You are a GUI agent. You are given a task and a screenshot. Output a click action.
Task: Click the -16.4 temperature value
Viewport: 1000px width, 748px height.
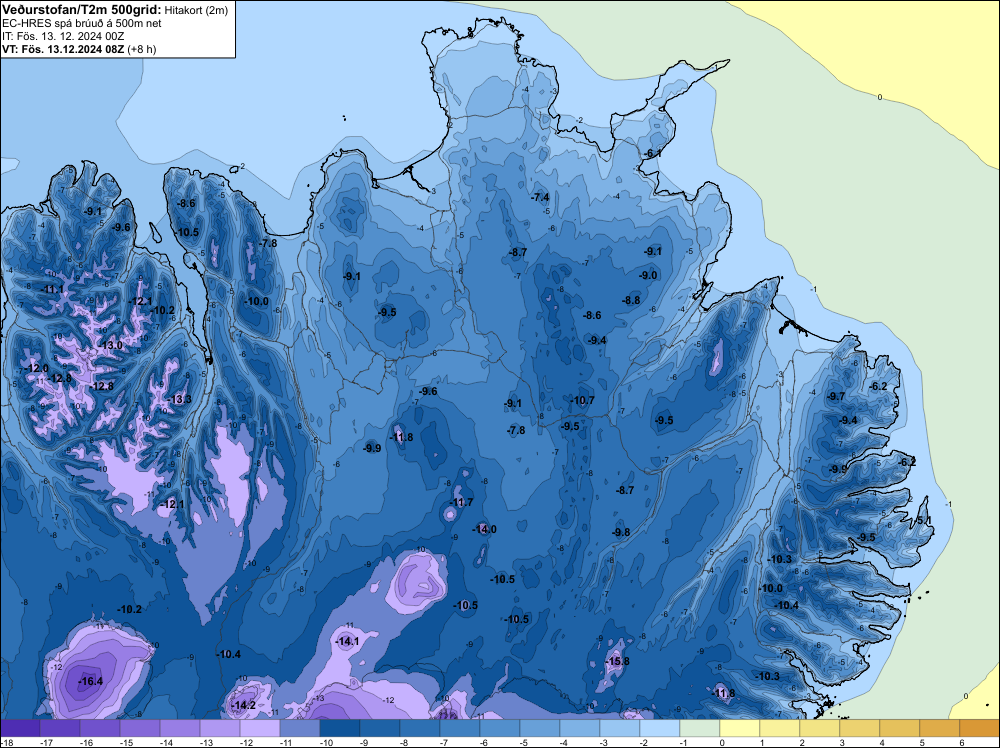tap(90, 681)
